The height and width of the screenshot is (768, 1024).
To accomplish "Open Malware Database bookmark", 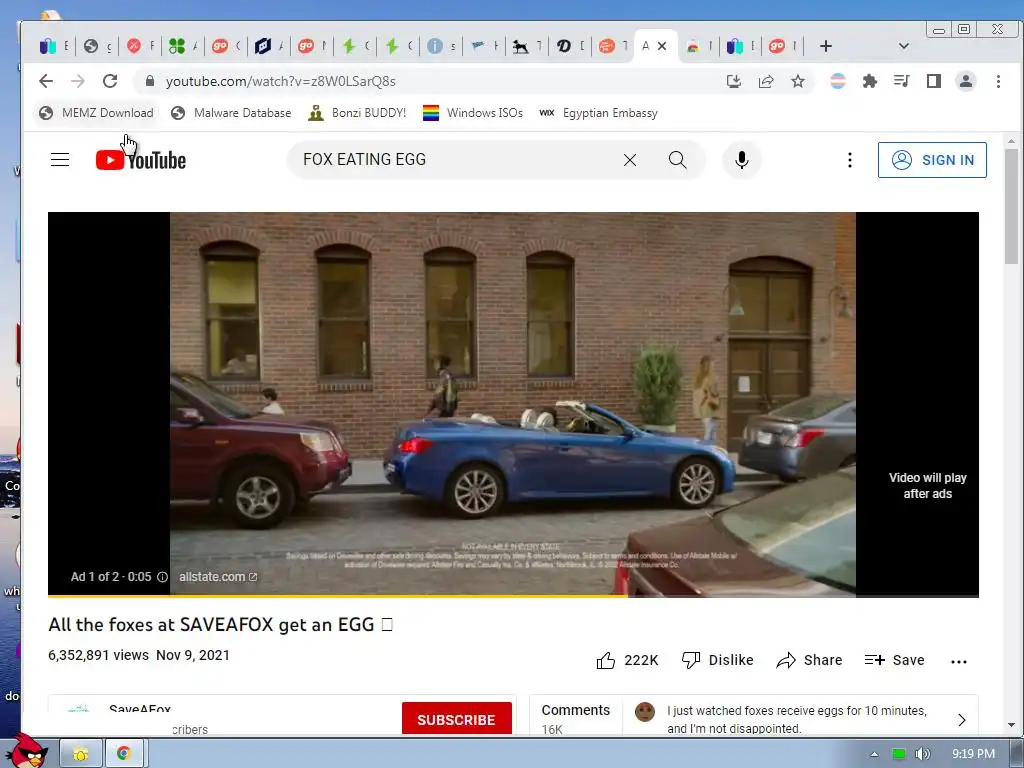I will (231, 113).
